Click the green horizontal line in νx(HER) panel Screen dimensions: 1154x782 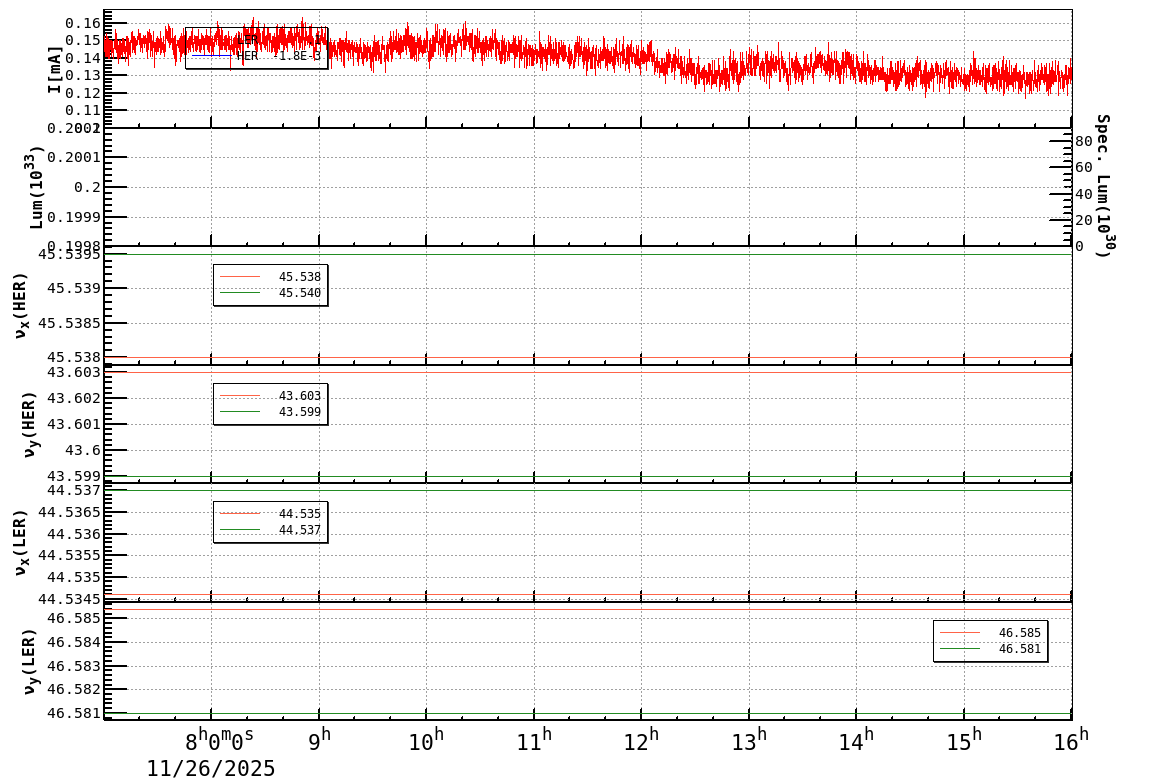pos(600,253)
